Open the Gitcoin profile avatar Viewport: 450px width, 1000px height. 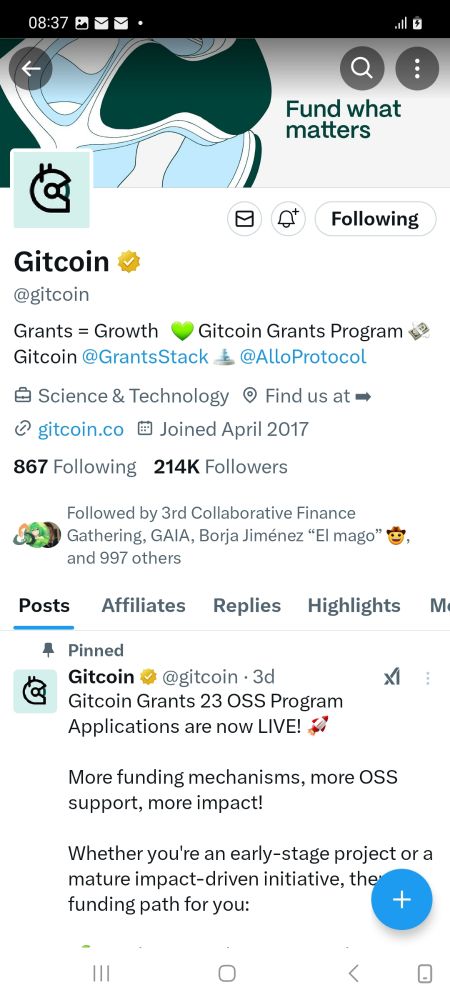coord(52,189)
